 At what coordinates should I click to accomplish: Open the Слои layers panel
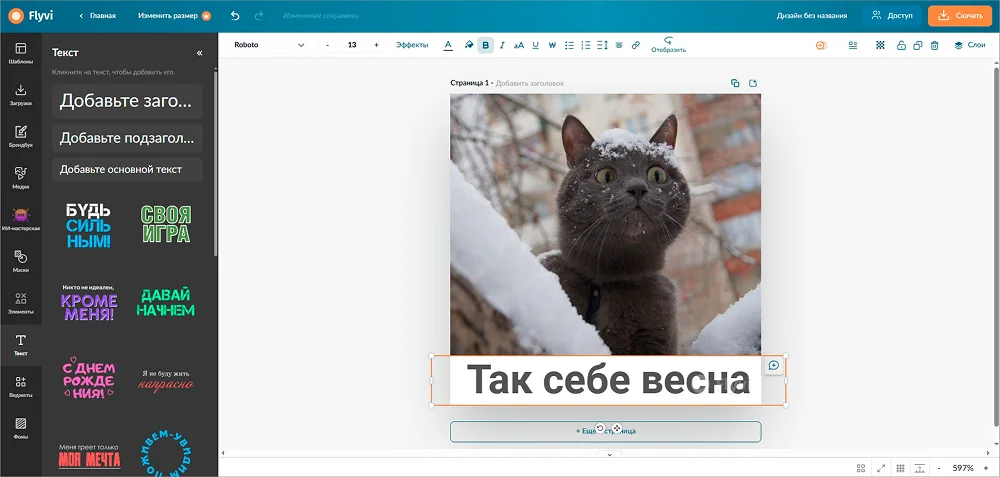969,45
